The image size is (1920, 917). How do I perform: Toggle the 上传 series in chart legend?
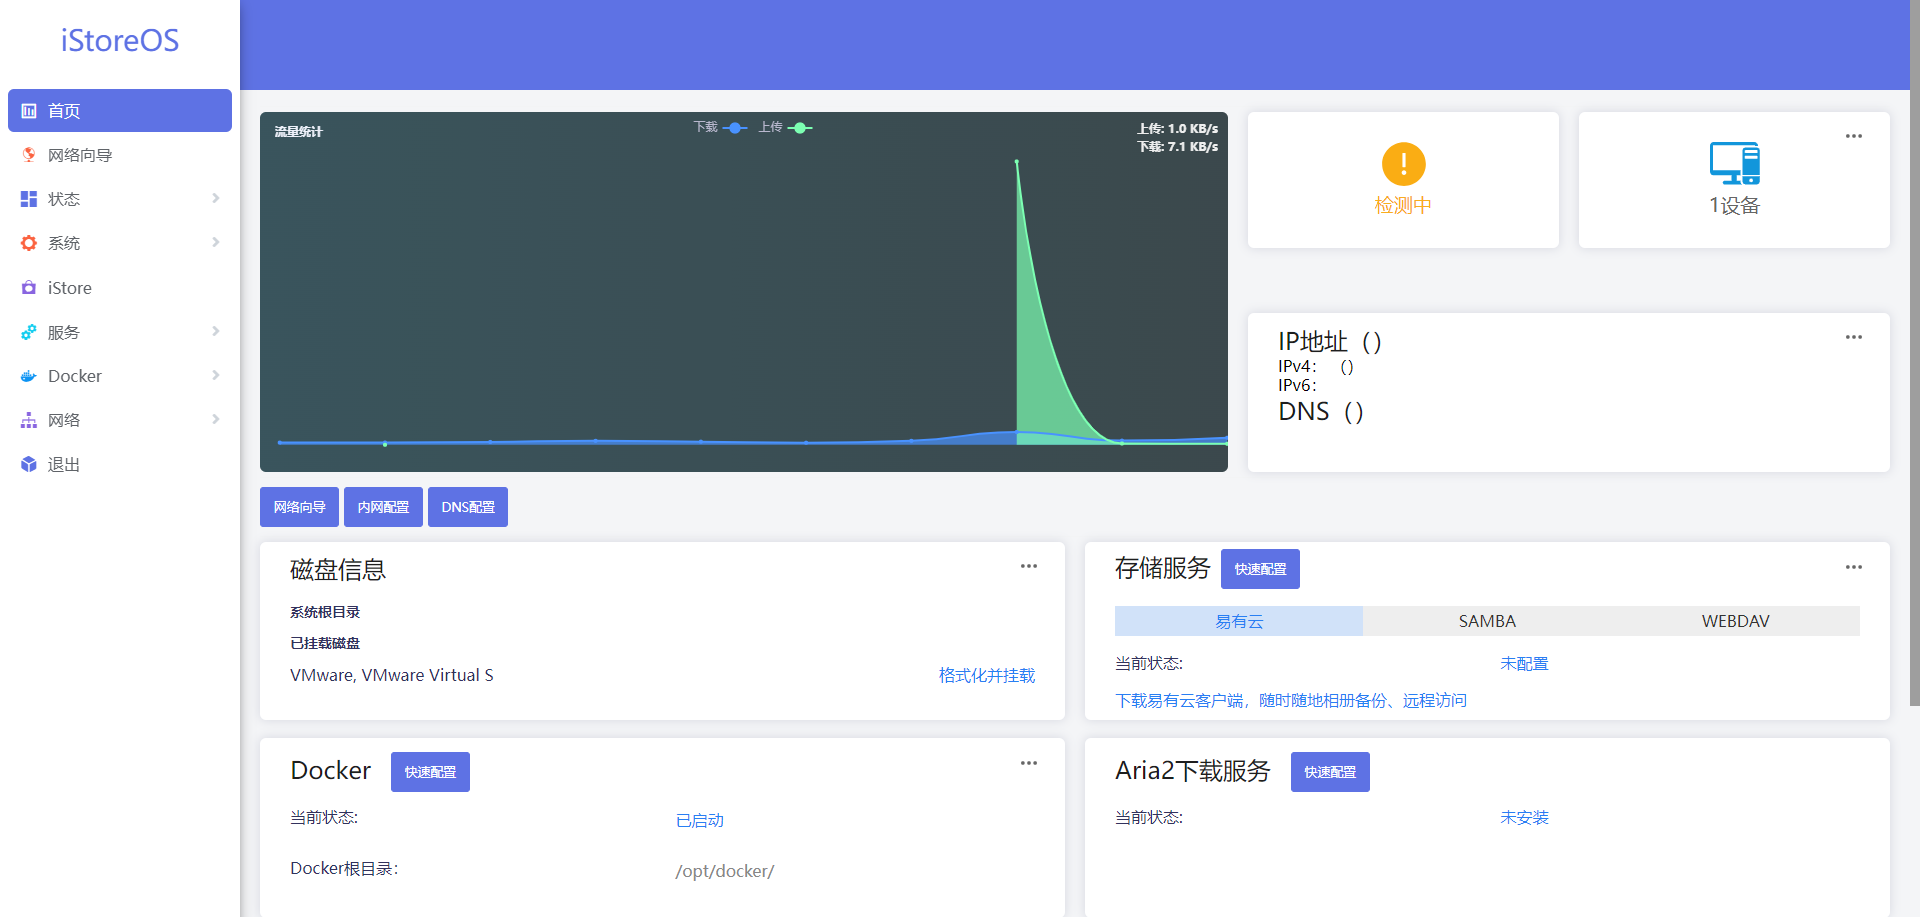(785, 127)
